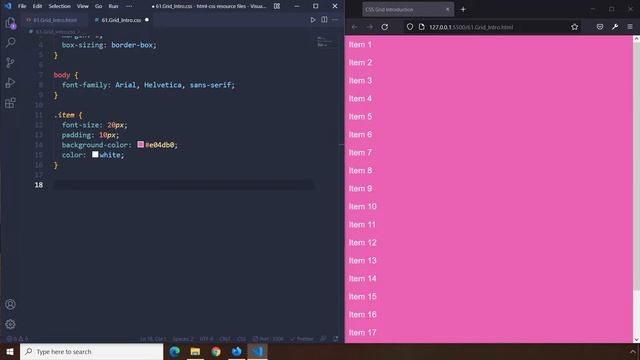Open Microsoft Edge from taskbar
The height and width of the screenshot is (360, 640).
(175, 351)
